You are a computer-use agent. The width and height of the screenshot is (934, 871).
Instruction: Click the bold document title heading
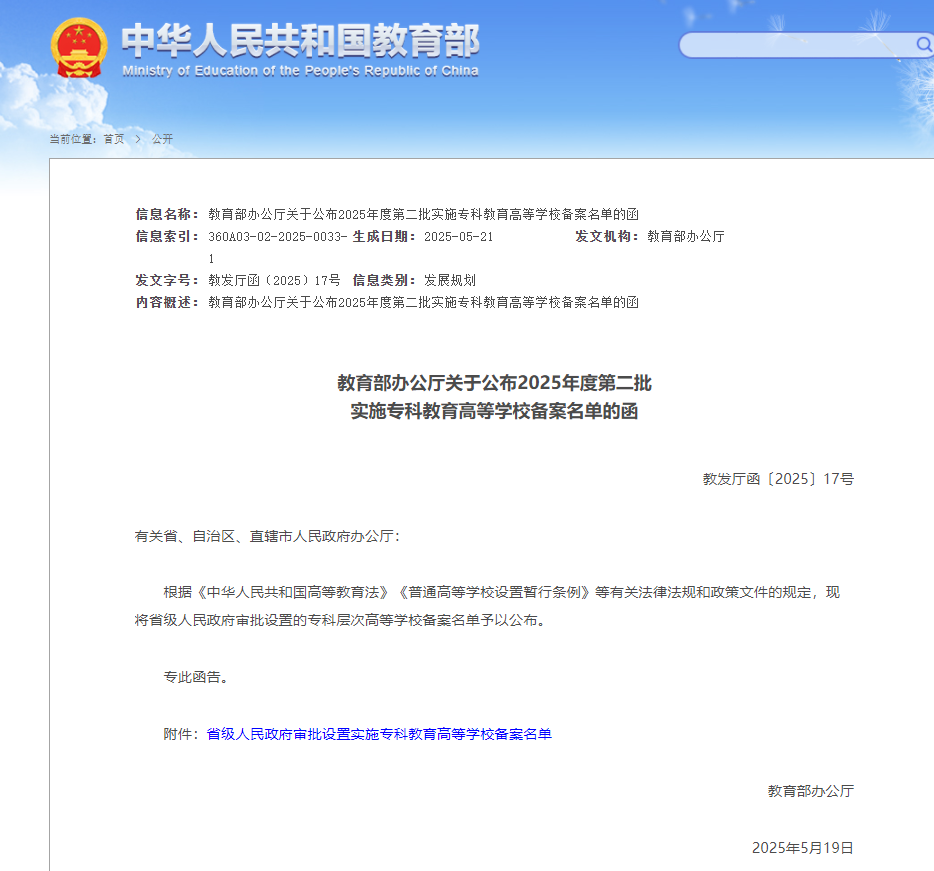pos(494,397)
